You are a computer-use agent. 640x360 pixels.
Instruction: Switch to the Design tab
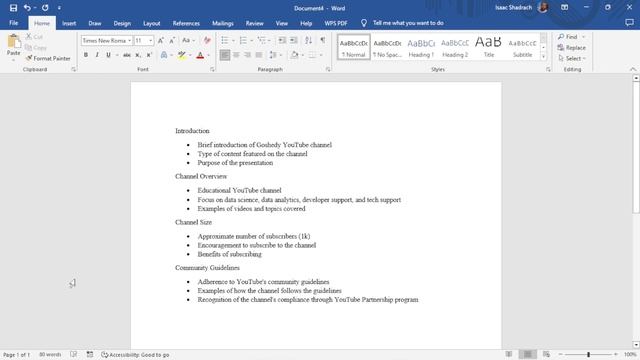click(122, 23)
